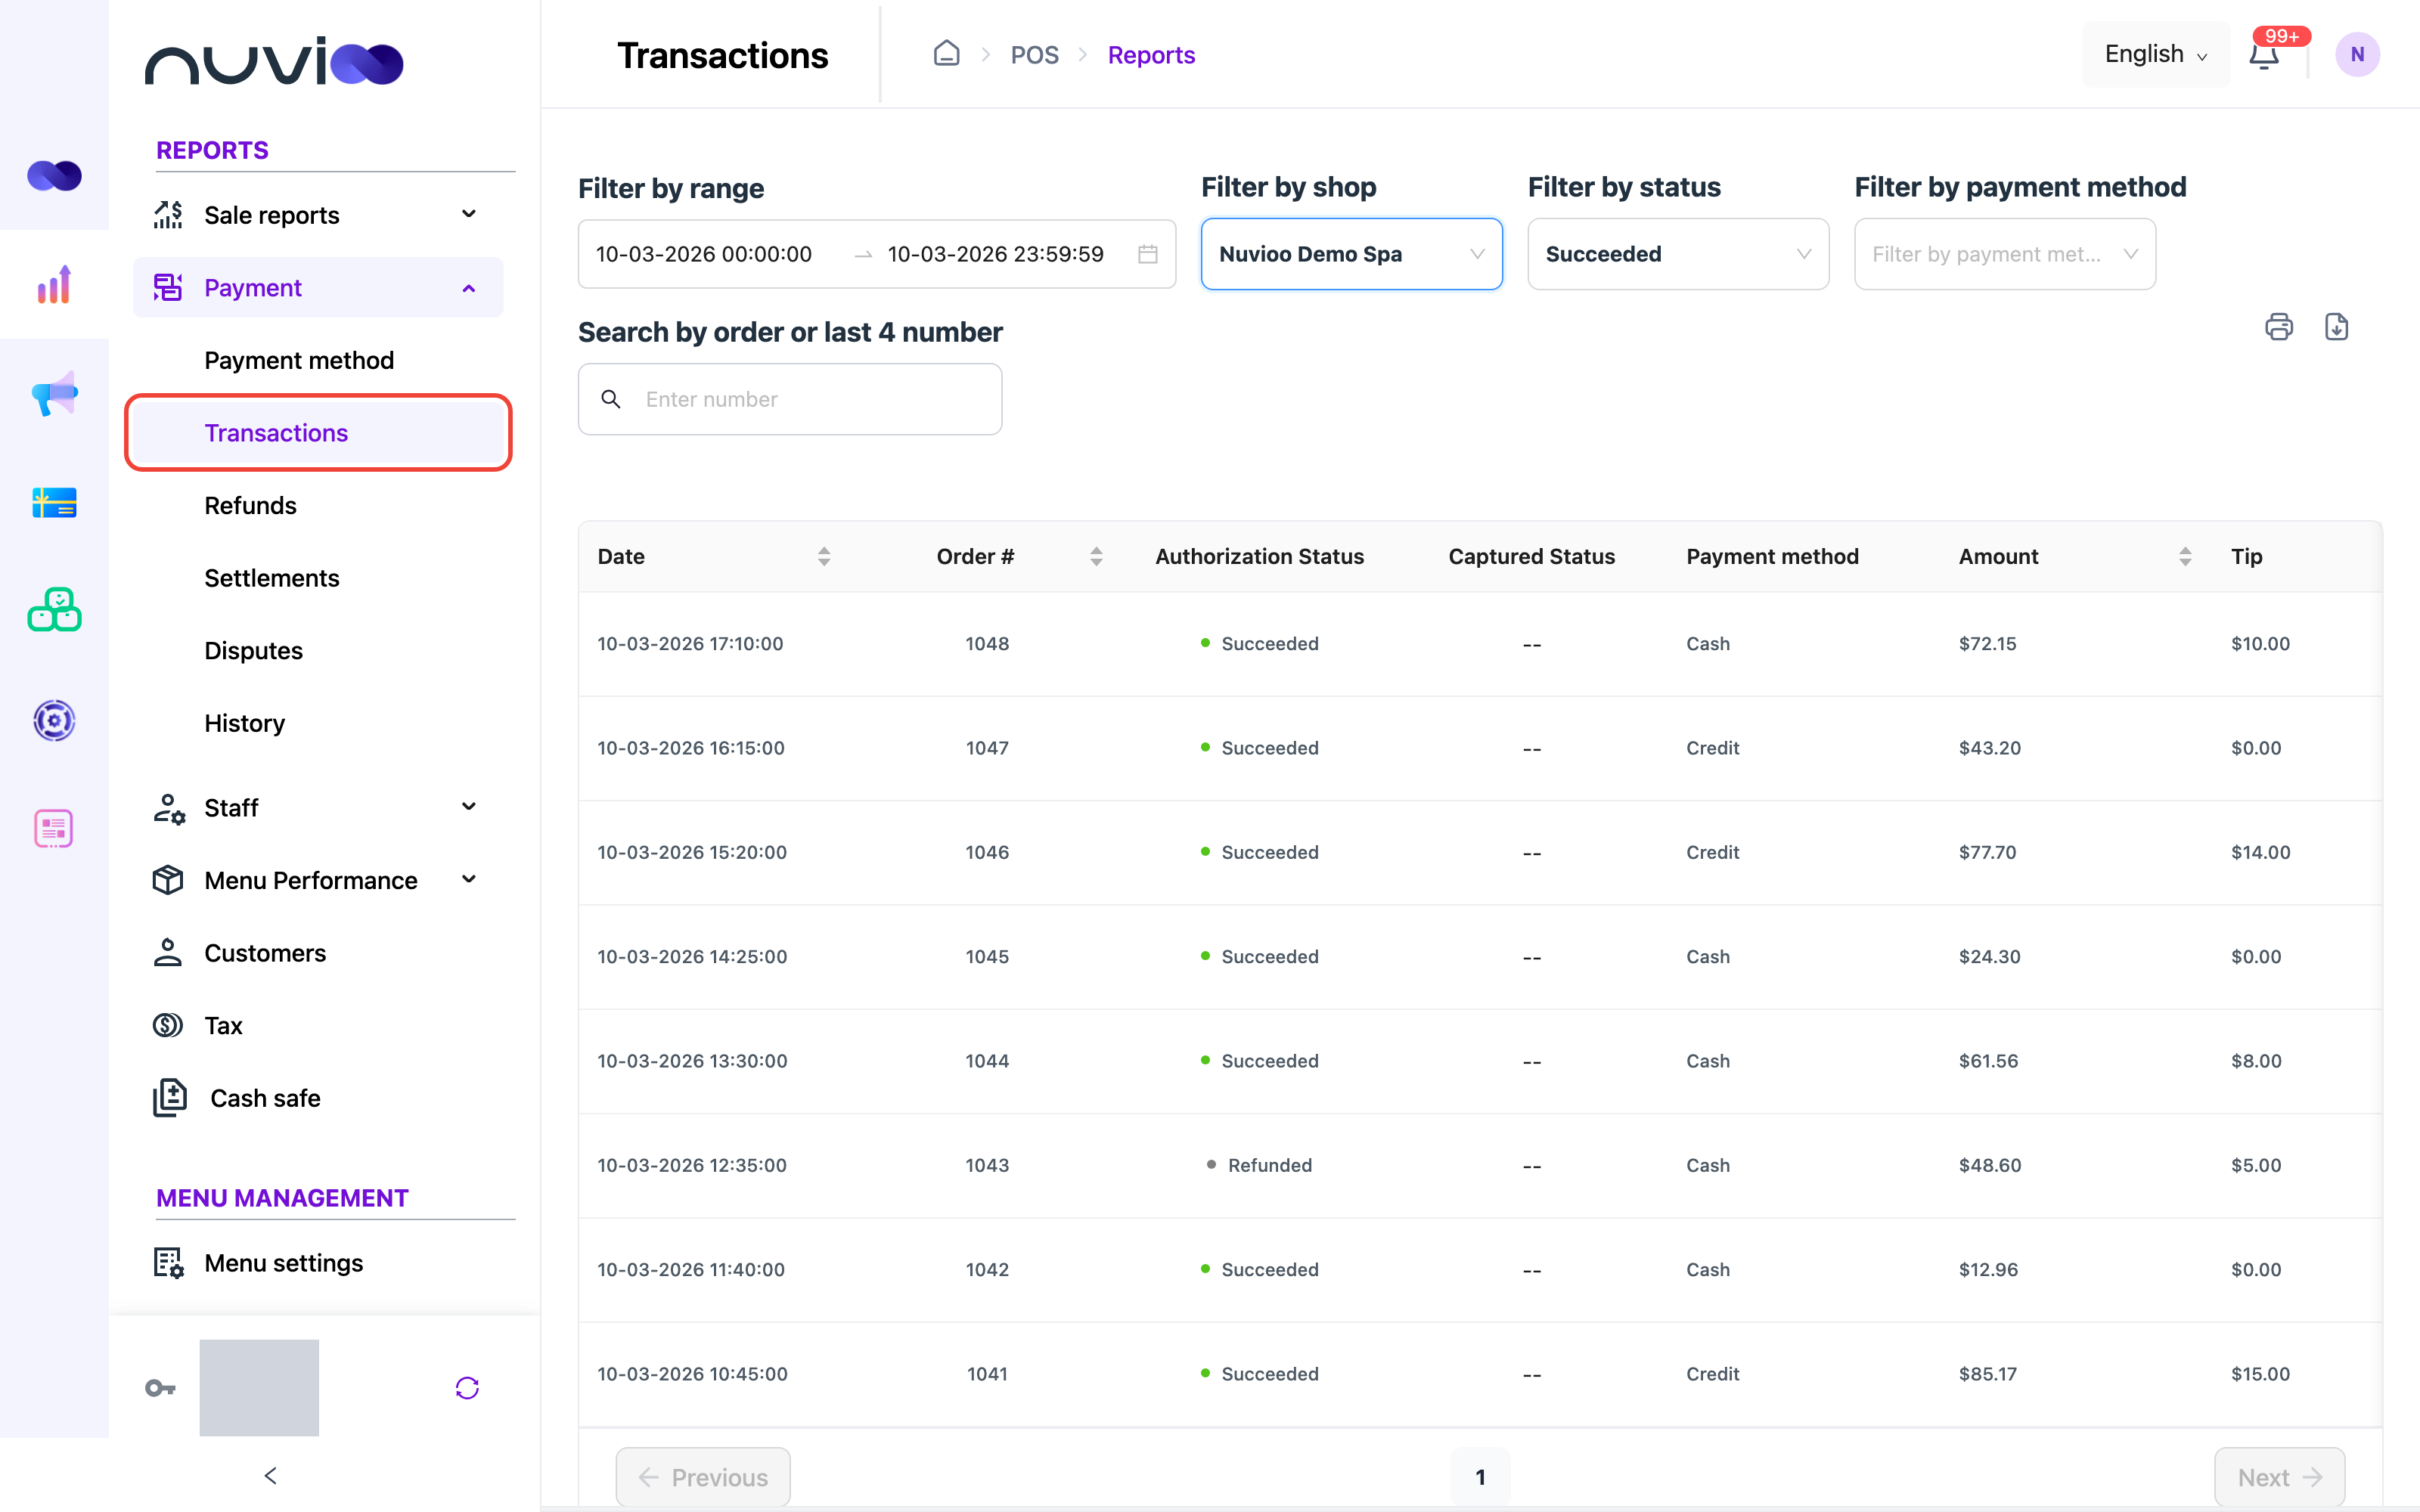The image size is (2420, 1512).
Task: Click the Succeeded status in order 1044 row
Action: tap(1260, 1061)
